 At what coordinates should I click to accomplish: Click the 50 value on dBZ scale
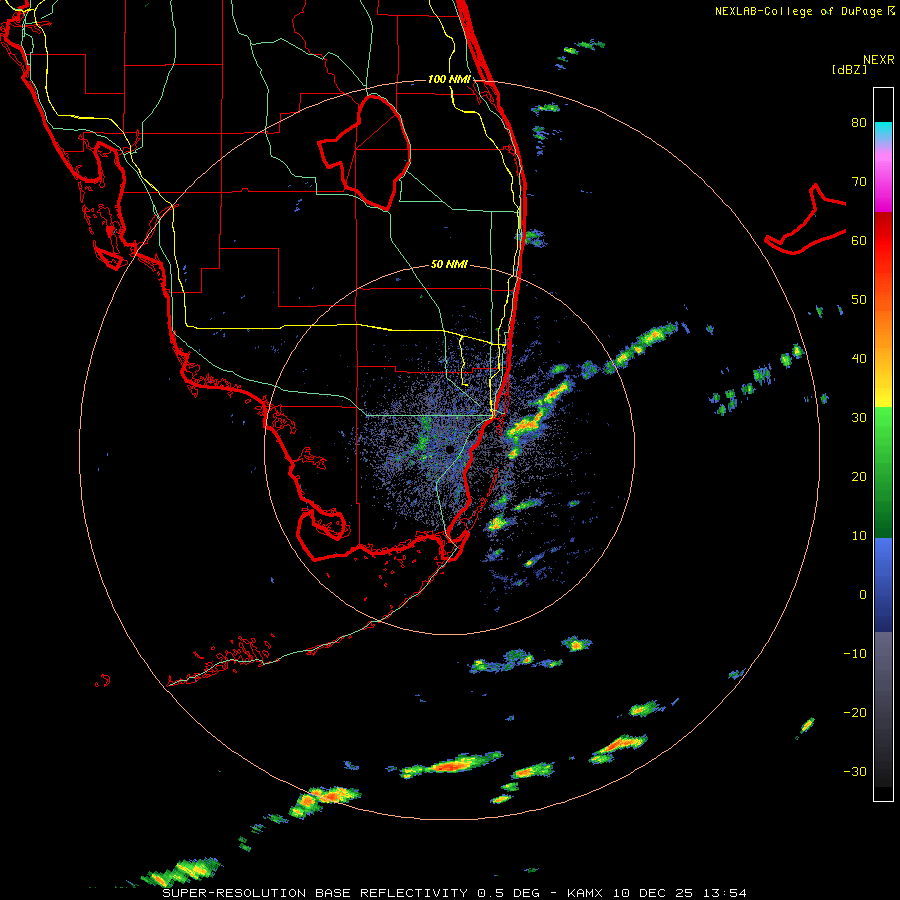point(859,300)
